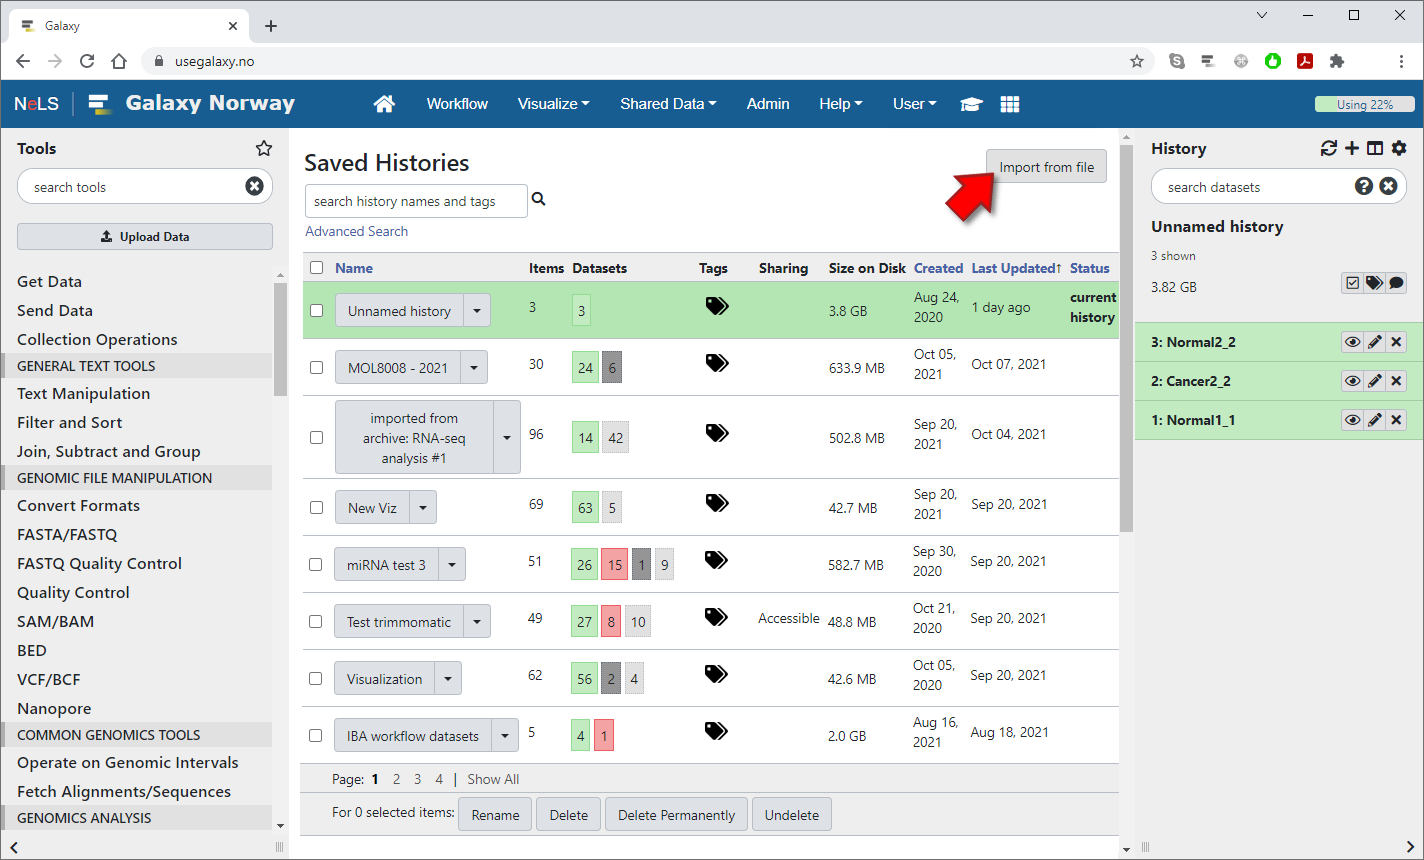Edit attributes of Cancer2_2 dataset
The image size is (1424, 860).
[x=1375, y=381]
